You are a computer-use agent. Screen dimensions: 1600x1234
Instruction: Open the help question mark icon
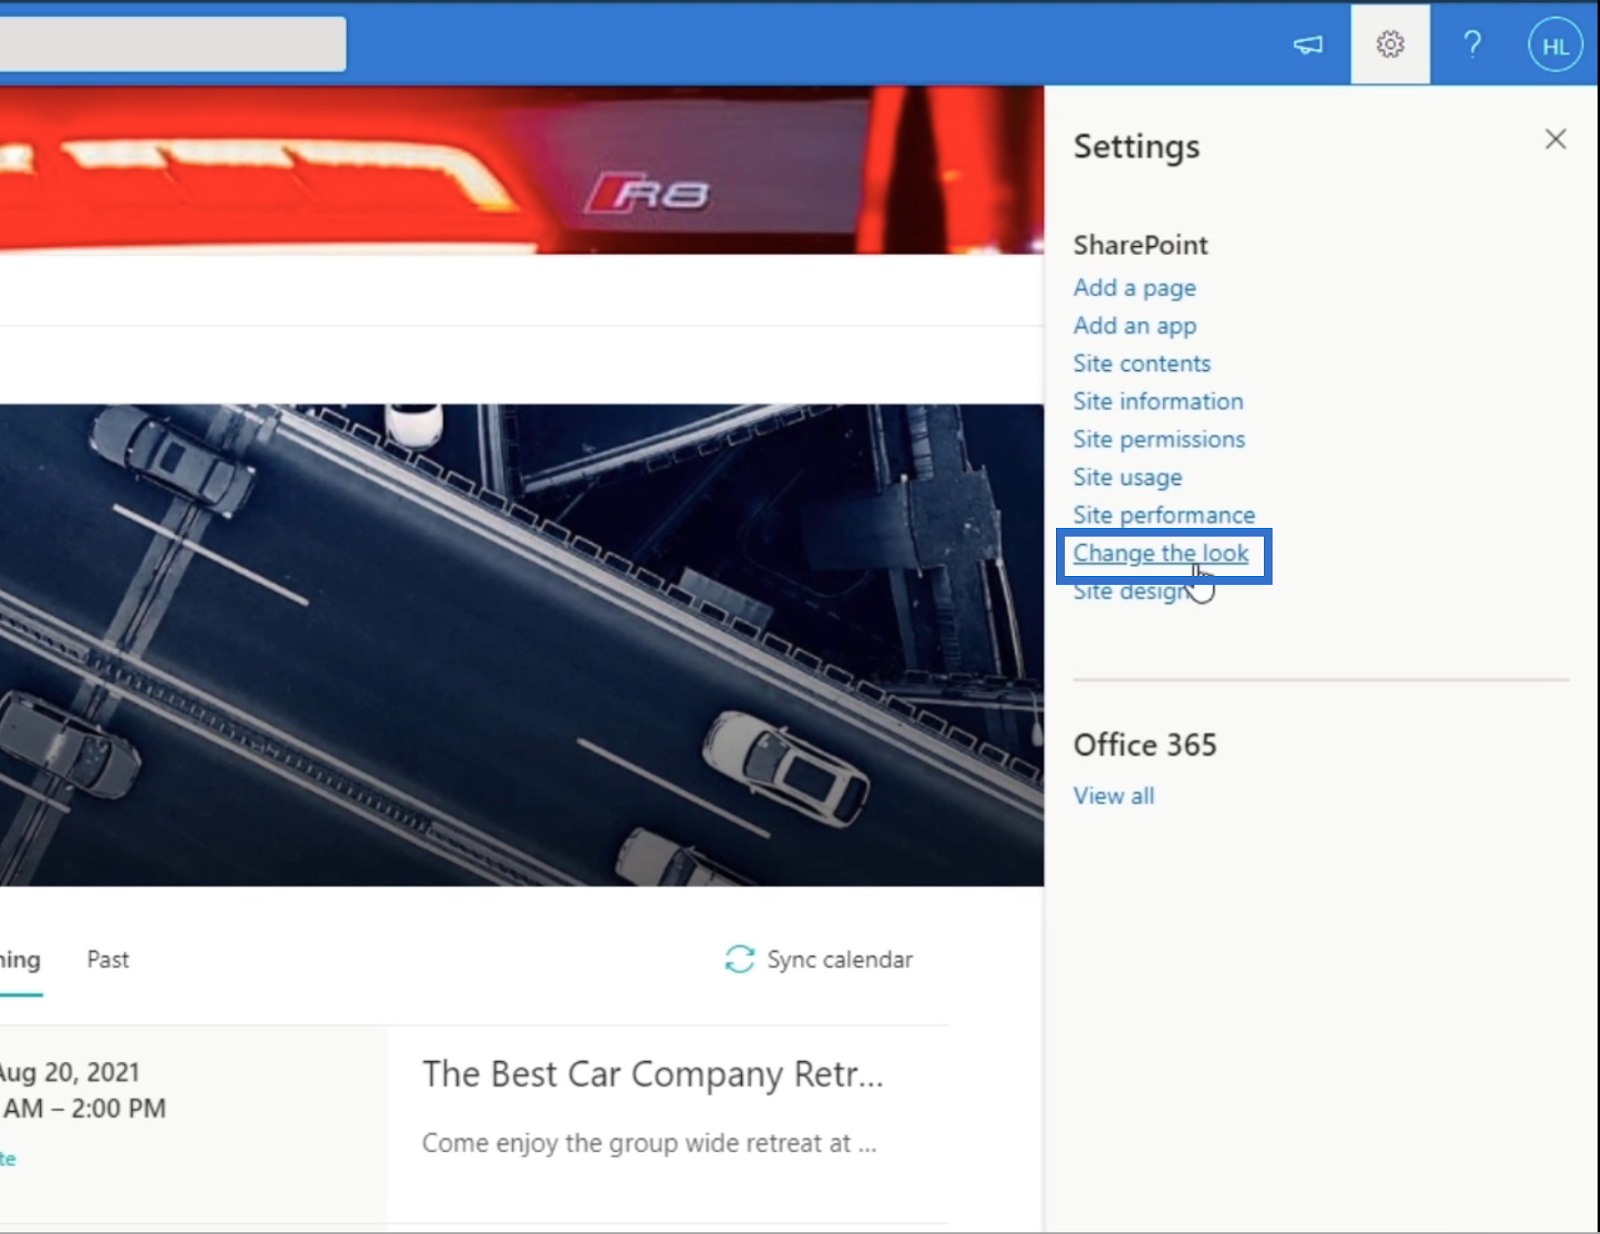pyautogui.click(x=1472, y=45)
